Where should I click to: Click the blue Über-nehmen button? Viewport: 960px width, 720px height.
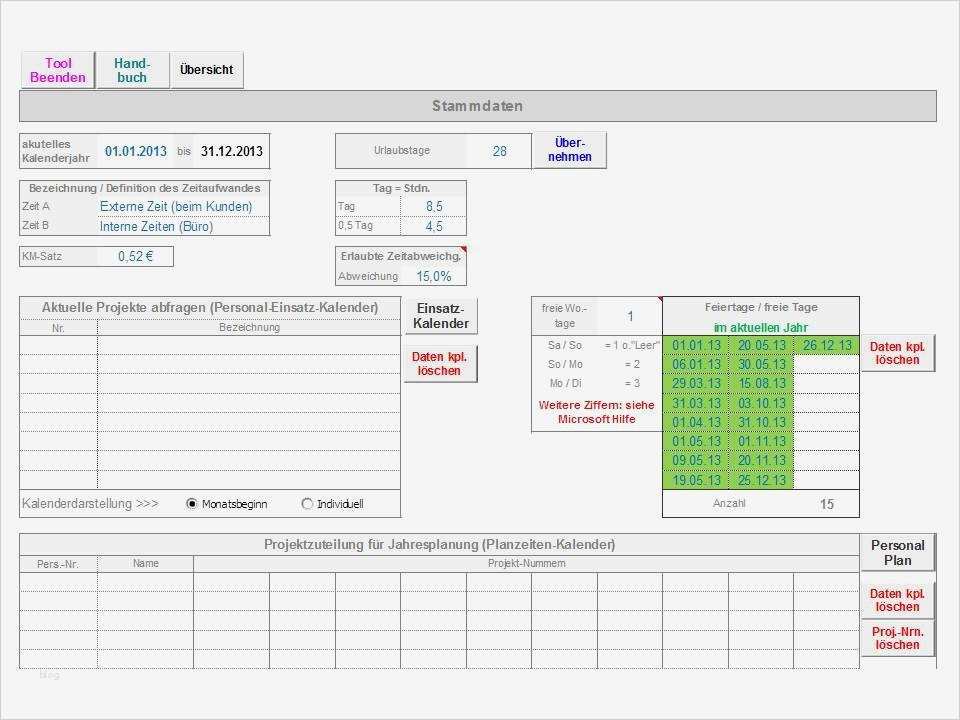click(569, 150)
